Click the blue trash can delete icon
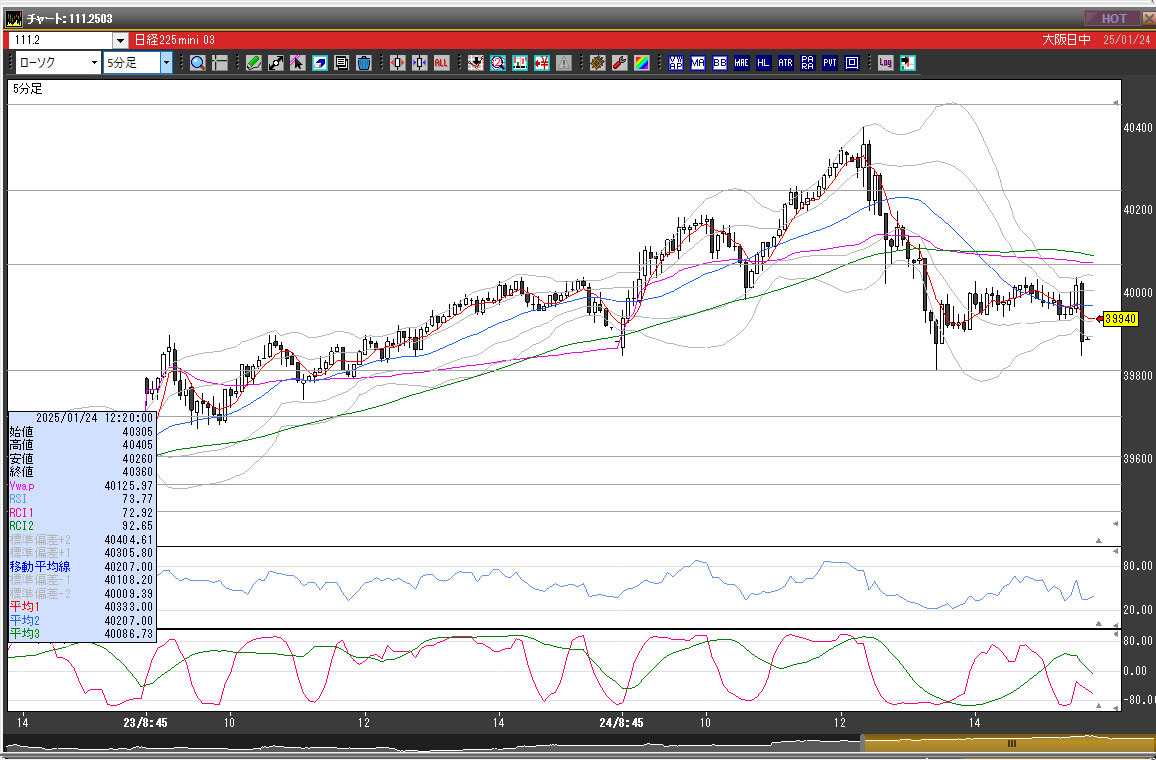The width and height of the screenshot is (1156, 760). (x=364, y=63)
